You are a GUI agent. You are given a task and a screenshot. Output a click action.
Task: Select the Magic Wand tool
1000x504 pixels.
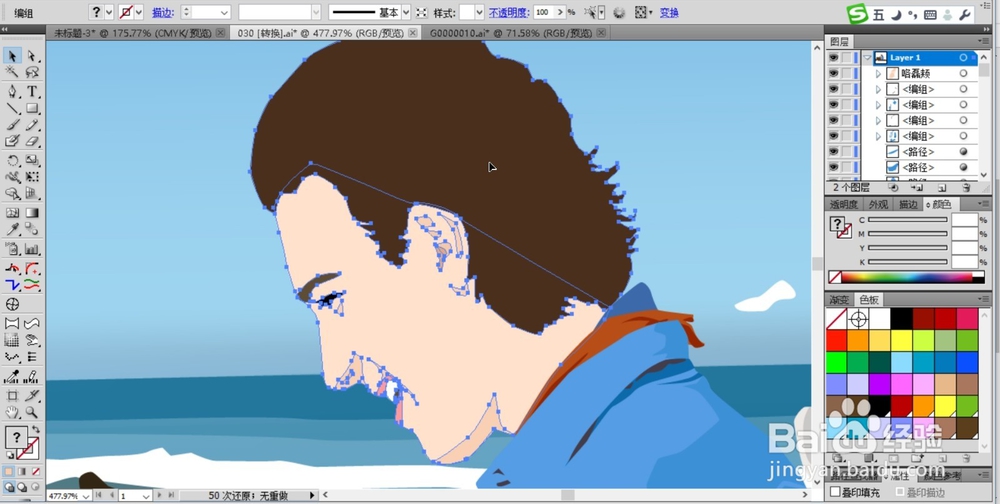pyautogui.click(x=12, y=73)
